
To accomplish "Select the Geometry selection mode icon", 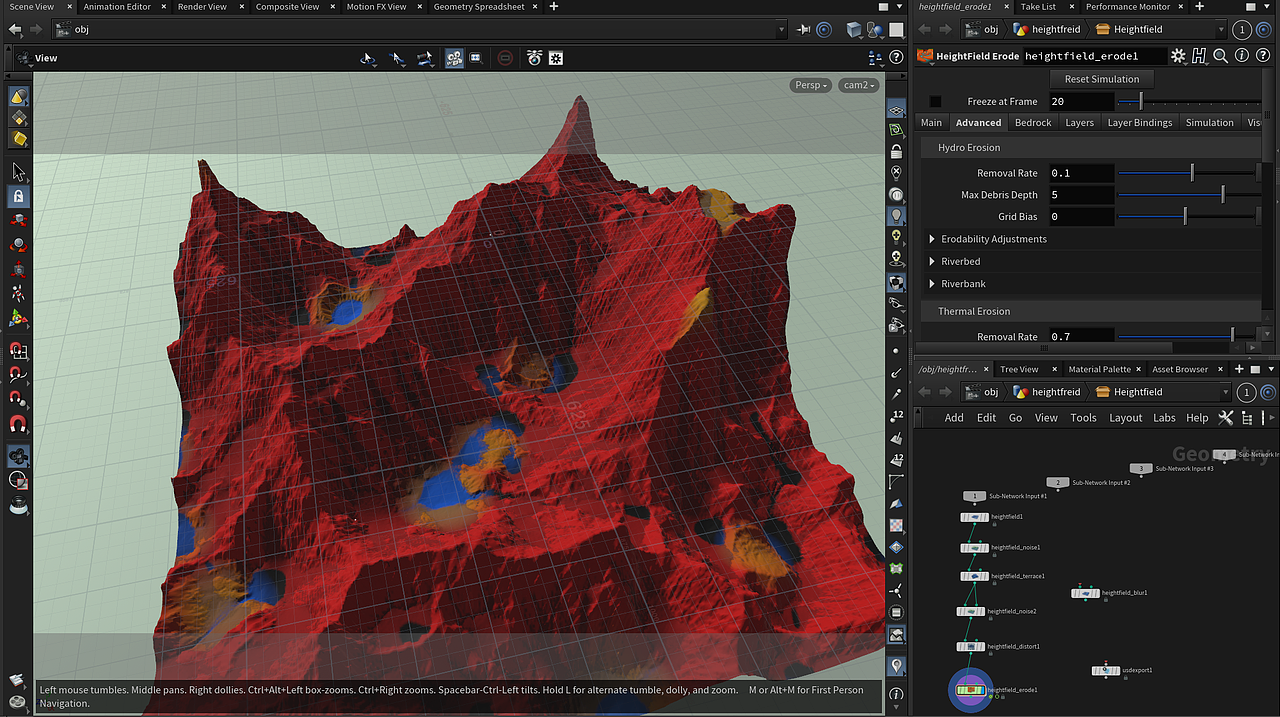I will 18,118.
